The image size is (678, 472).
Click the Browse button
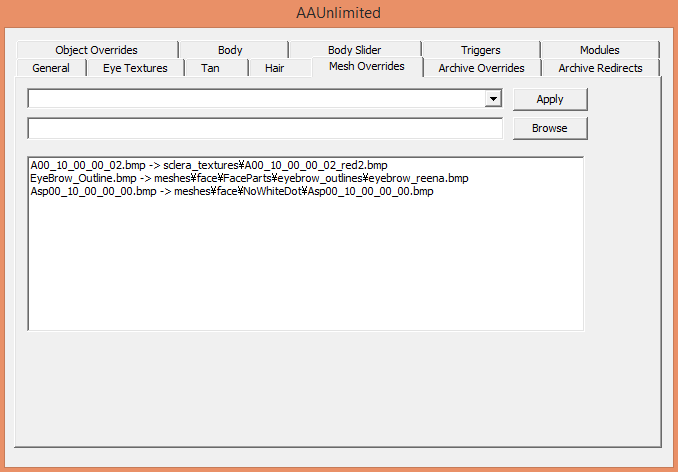[x=550, y=128]
